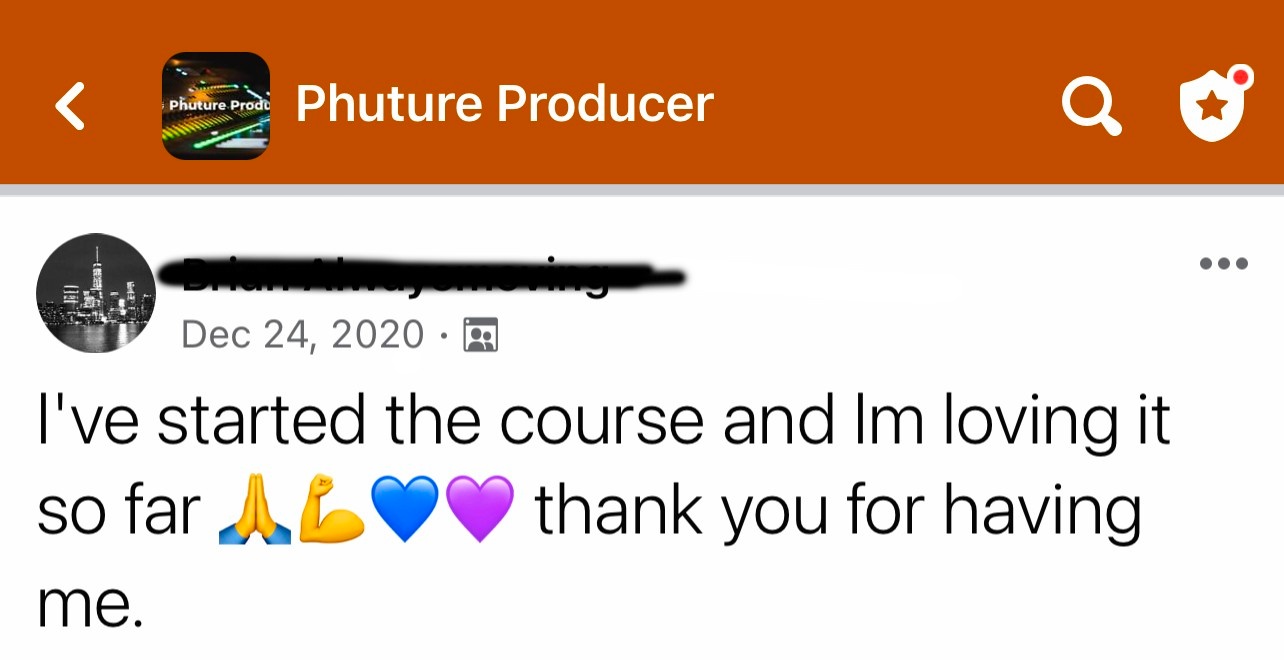This screenshot has height=660, width=1284.
Task: Open the Phuture Producer group thumbnail
Action: tap(216, 106)
